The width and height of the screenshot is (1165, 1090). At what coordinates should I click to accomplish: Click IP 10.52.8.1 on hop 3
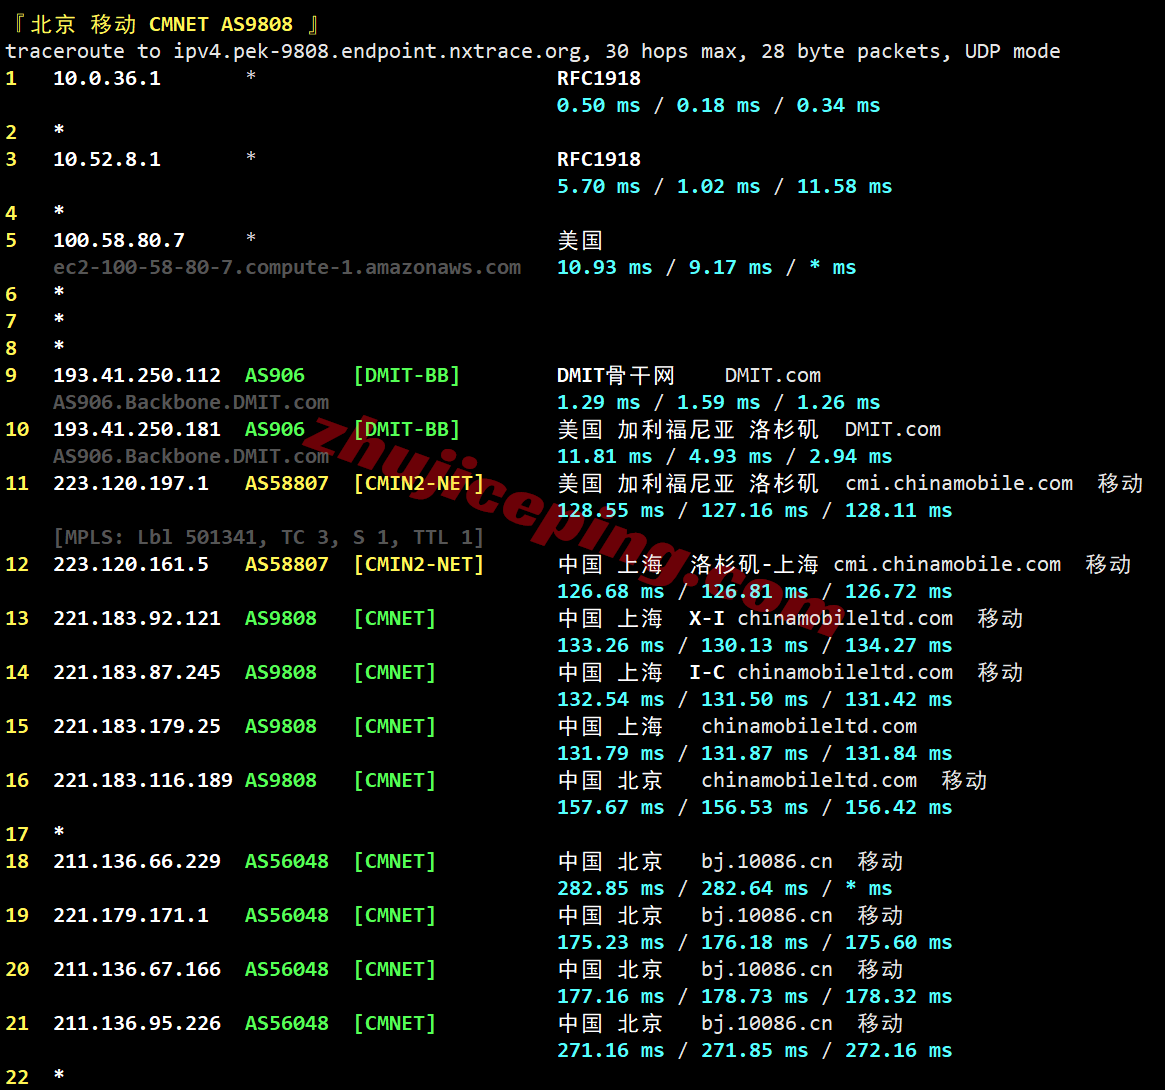(x=107, y=159)
